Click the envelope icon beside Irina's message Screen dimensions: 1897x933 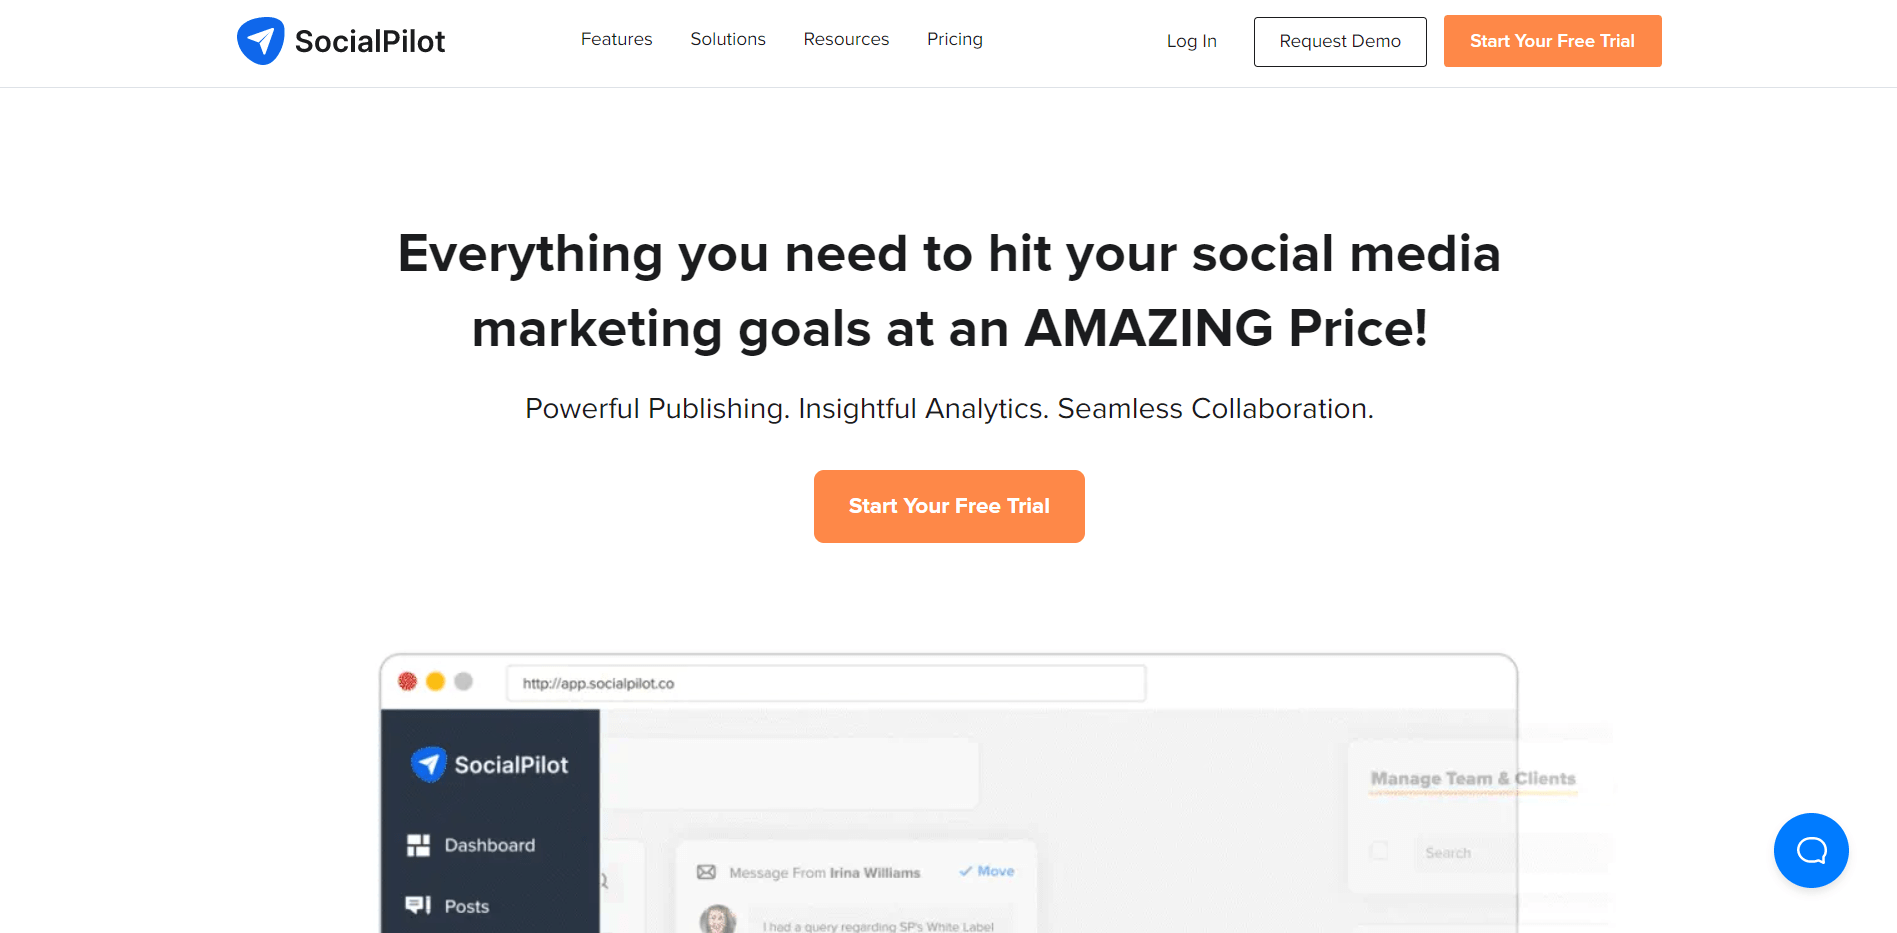point(708,872)
